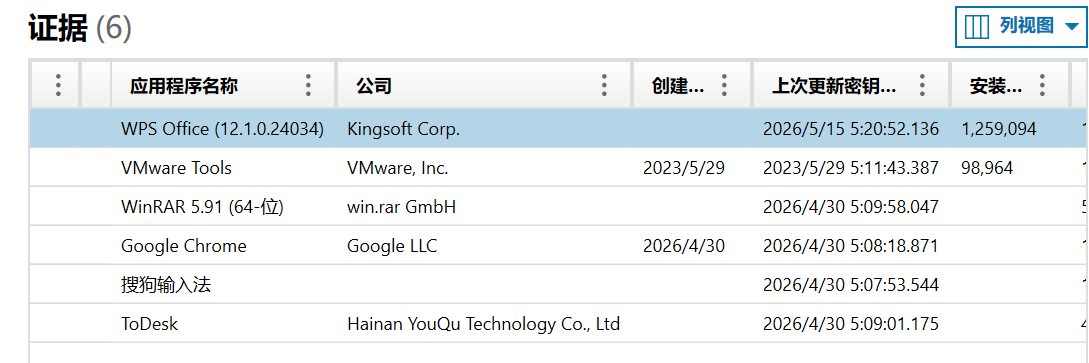Click Kingsoft Corp. company cell

[404, 129]
